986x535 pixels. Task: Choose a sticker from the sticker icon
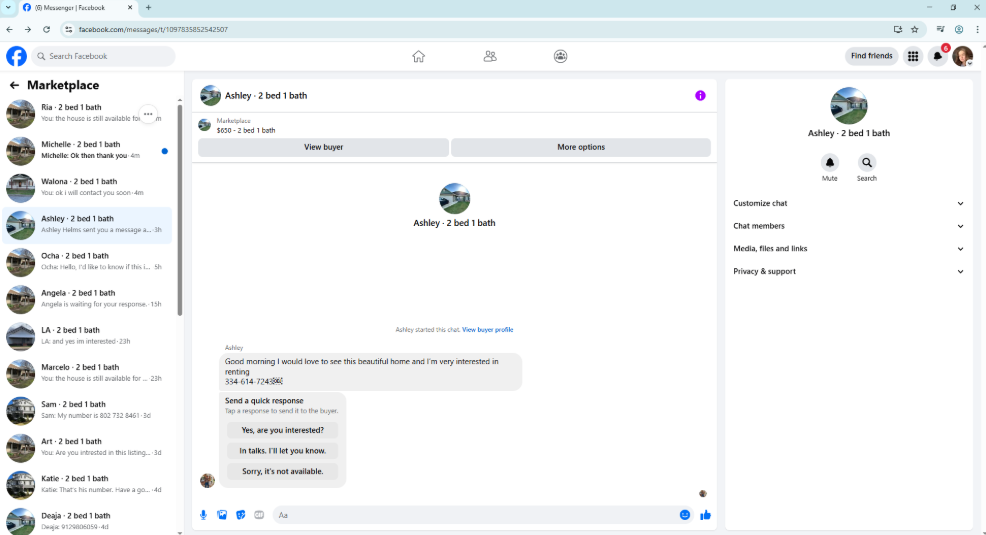[x=240, y=515]
